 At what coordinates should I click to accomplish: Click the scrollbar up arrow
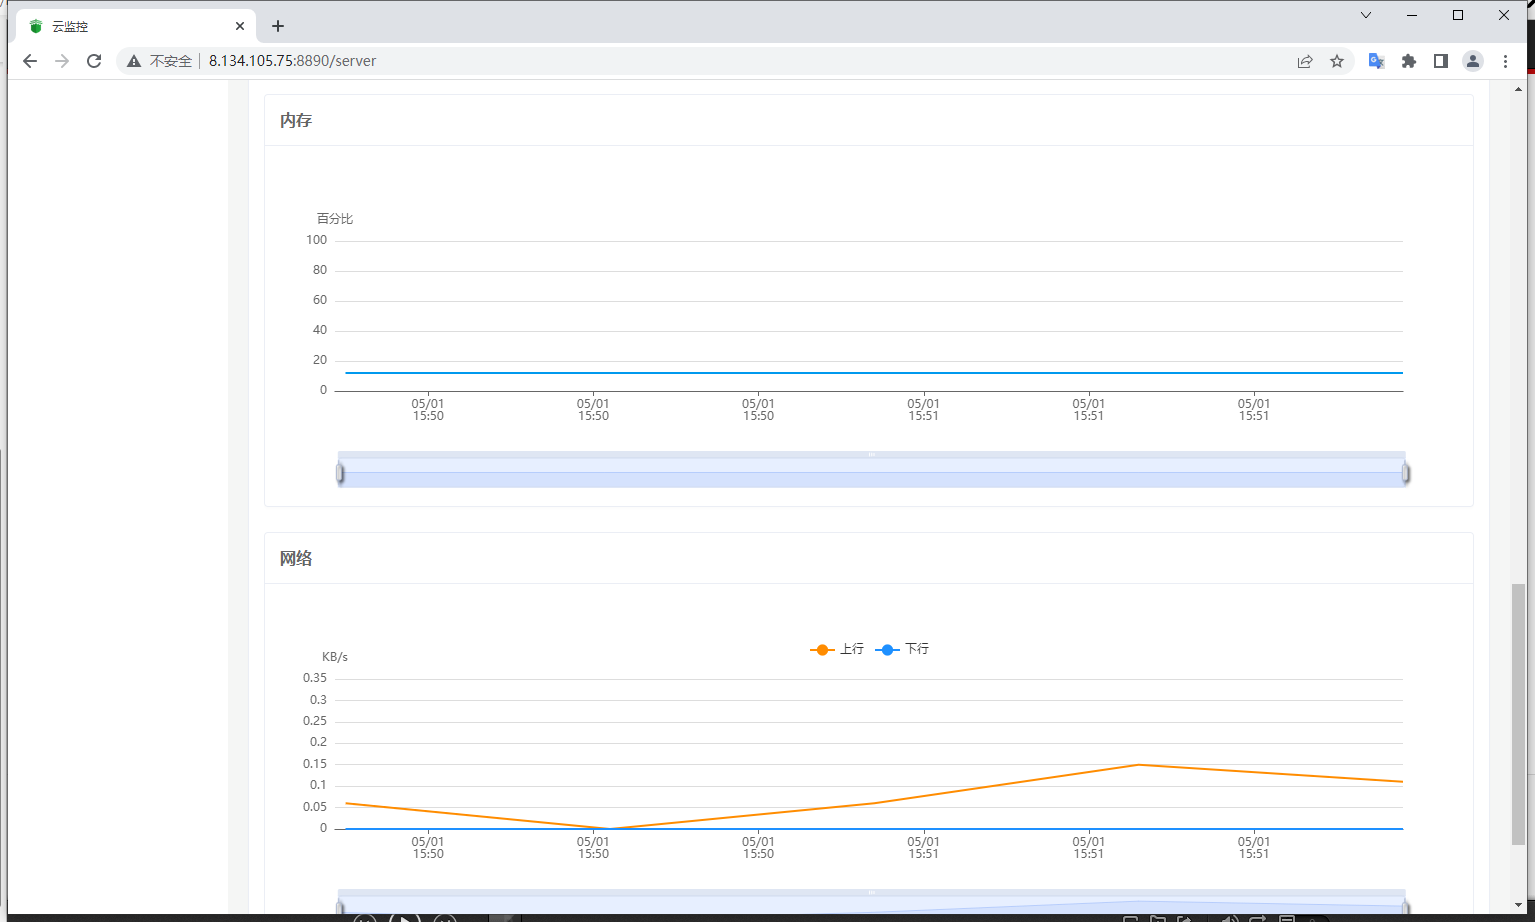[1518, 89]
